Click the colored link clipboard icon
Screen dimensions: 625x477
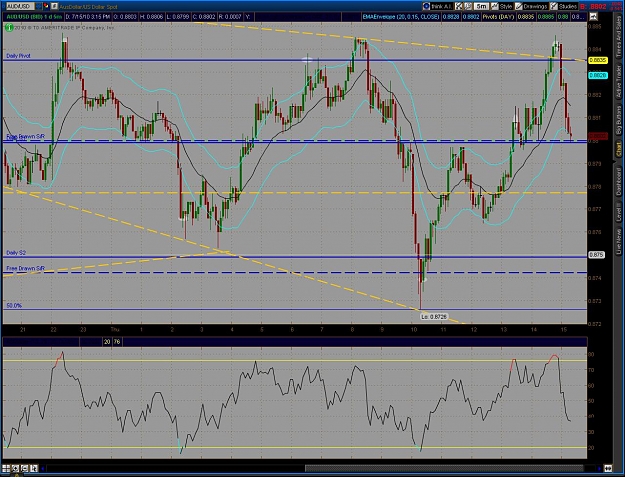[x=46, y=6]
